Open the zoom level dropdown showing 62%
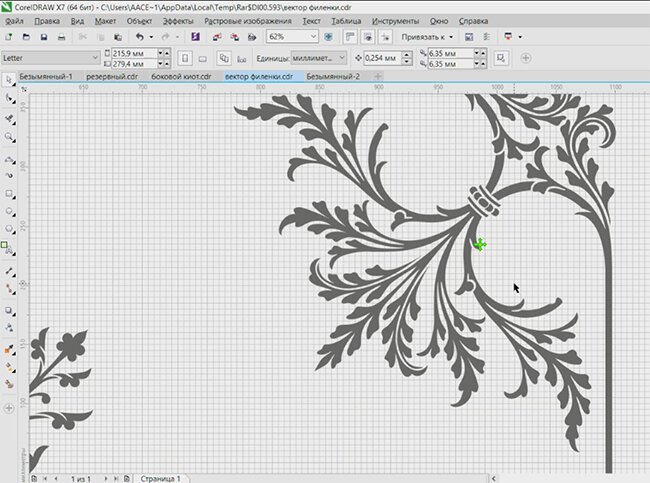This screenshot has width=650, height=483. coord(314,37)
